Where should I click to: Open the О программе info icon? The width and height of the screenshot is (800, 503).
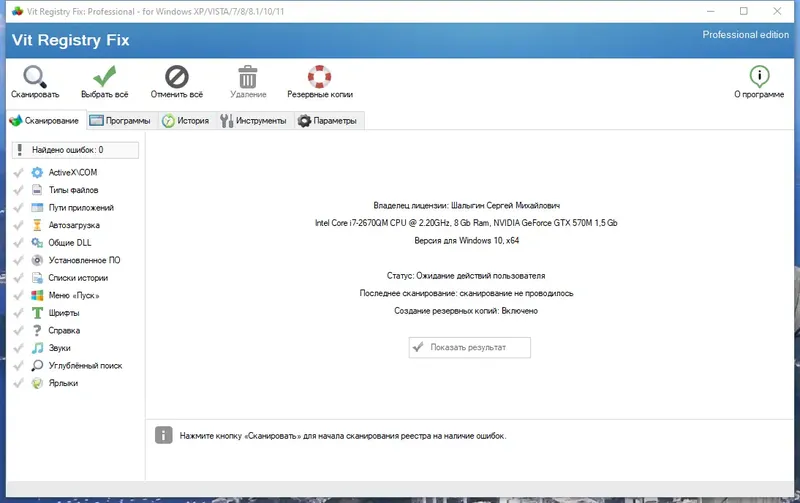(759, 77)
